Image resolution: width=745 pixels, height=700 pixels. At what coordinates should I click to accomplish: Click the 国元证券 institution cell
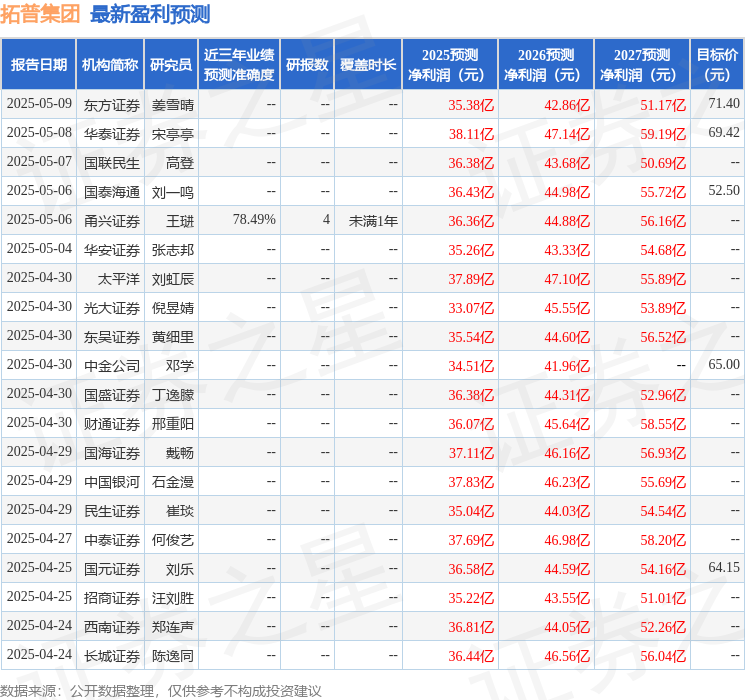pos(112,569)
